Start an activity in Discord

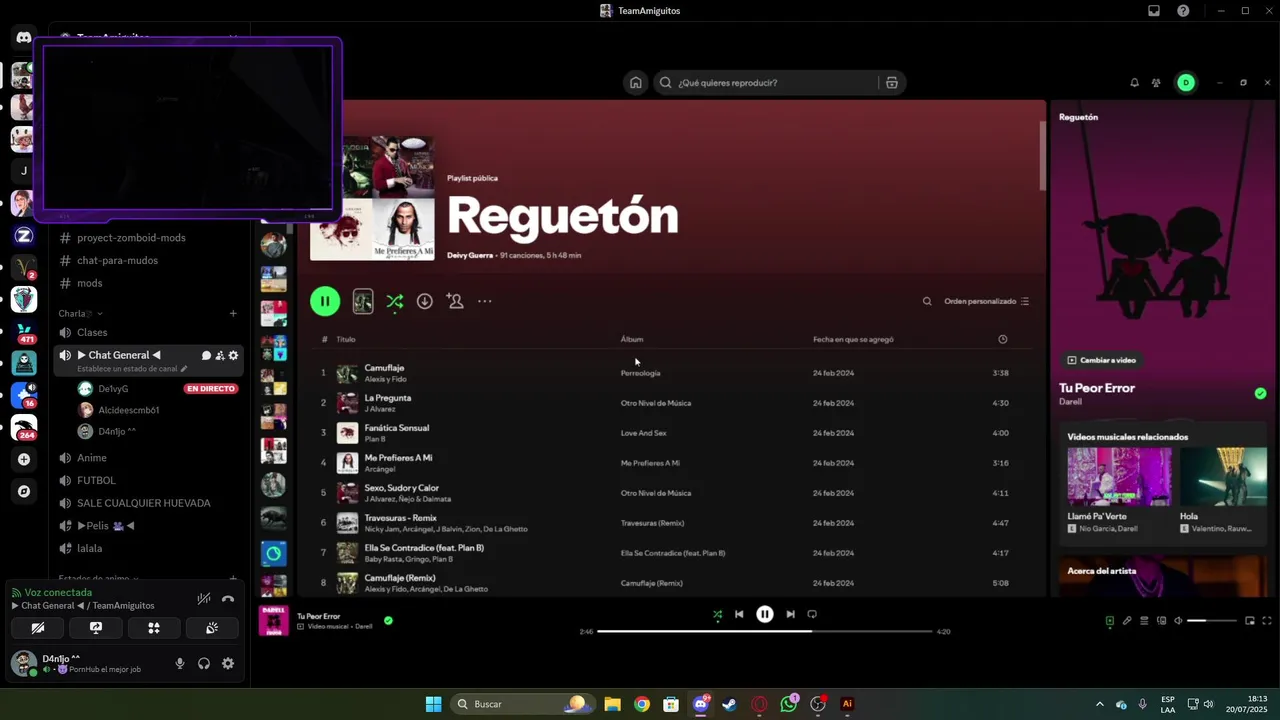(x=154, y=628)
